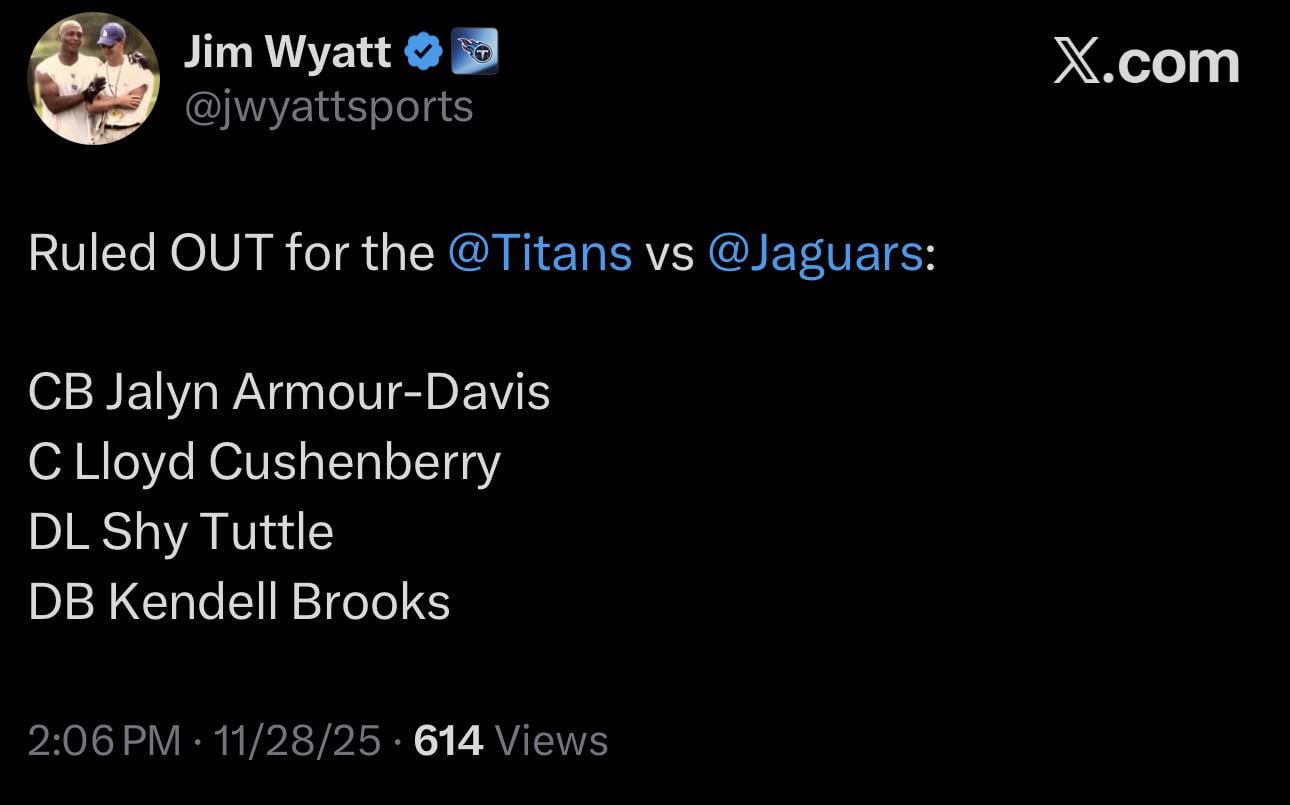Select the text CB Jalyn Armour-Davis

click(288, 391)
